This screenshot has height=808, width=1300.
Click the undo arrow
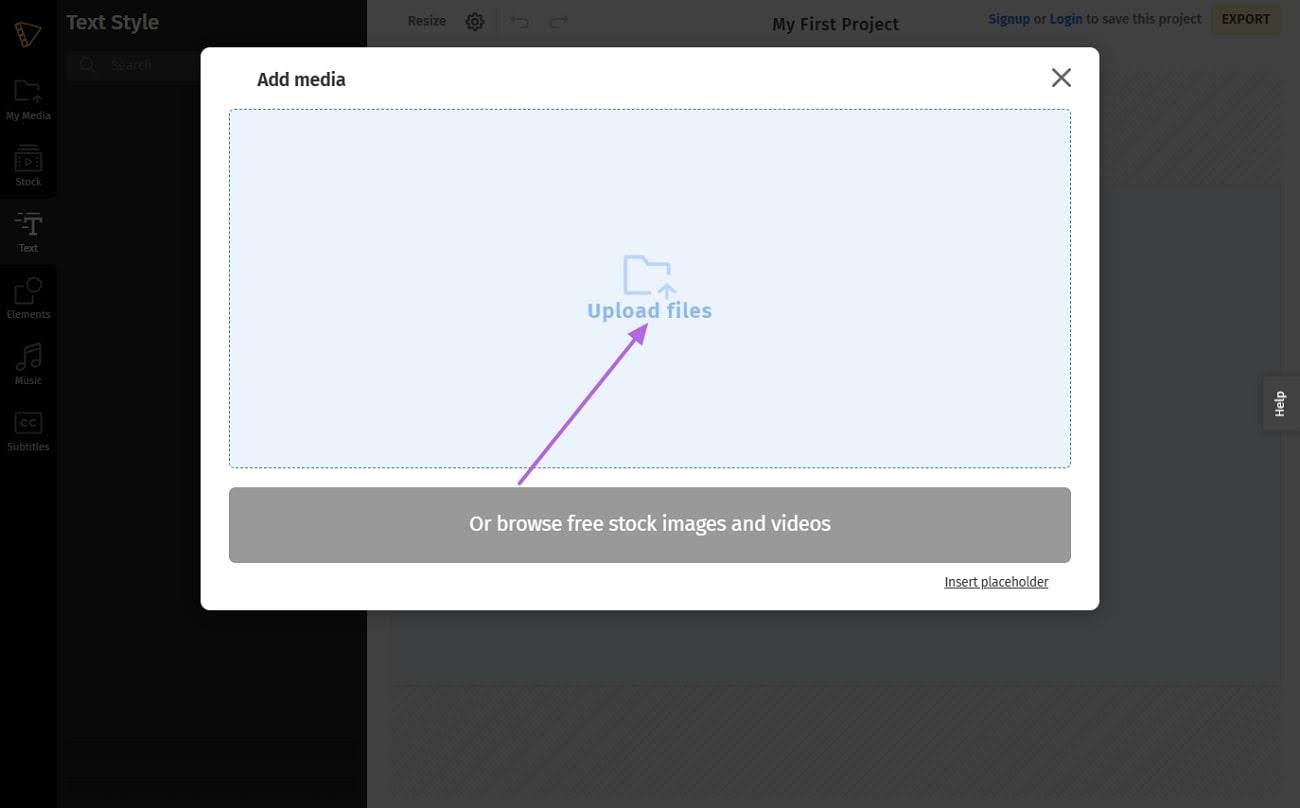click(520, 21)
